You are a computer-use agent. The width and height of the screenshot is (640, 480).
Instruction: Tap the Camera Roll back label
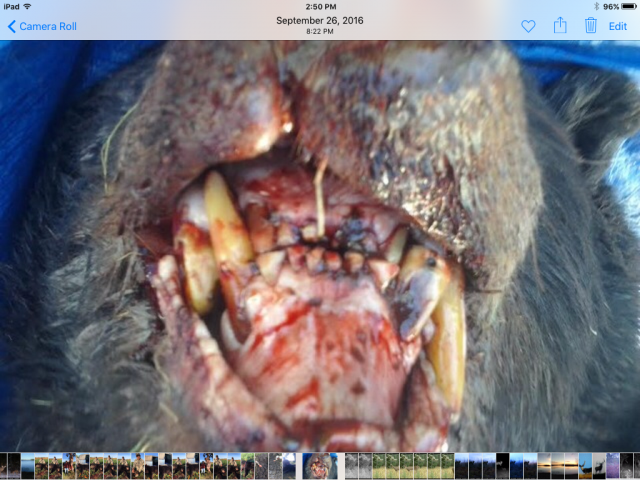(x=46, y=26)
